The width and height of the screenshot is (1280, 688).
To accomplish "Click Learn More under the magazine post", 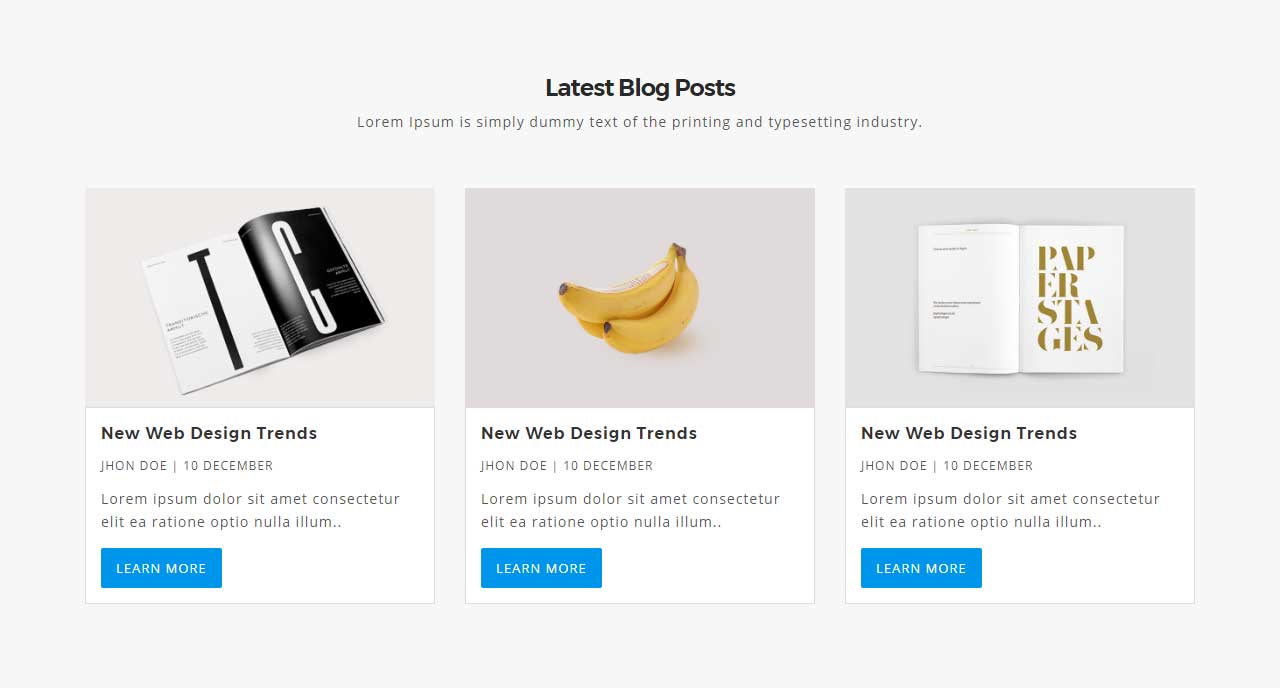I will coord(161,568).
